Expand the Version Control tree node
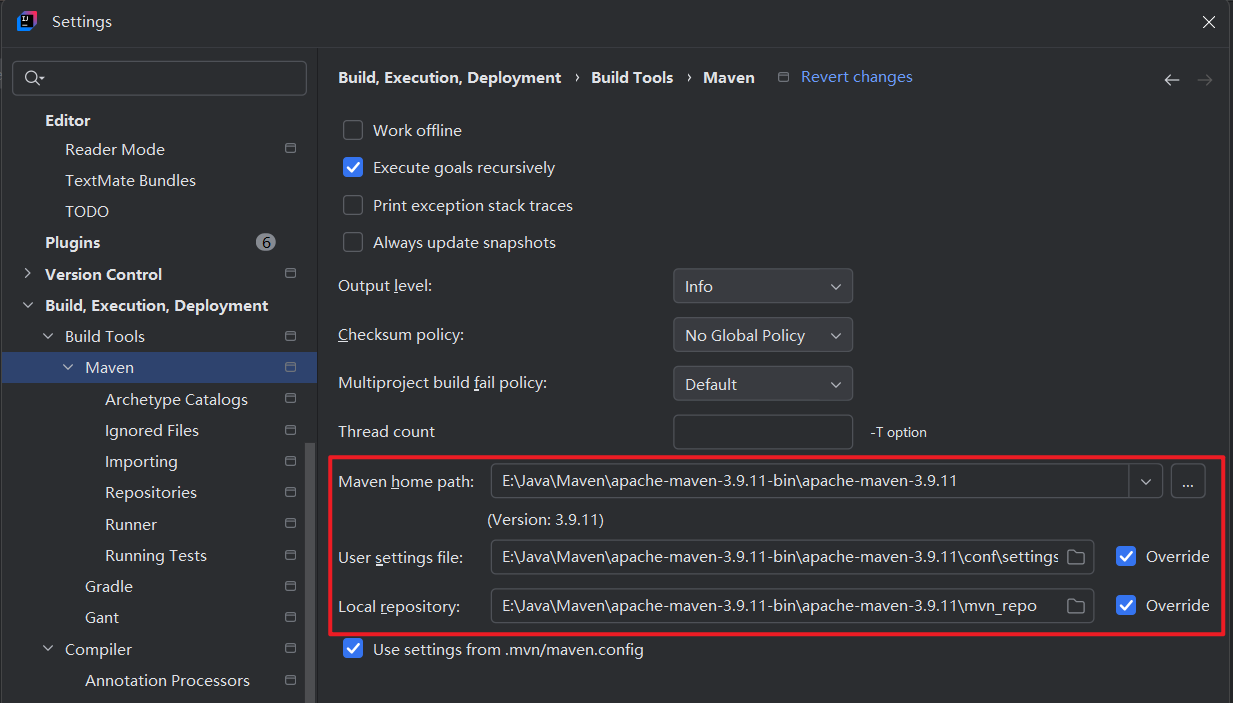 point(27,274)
